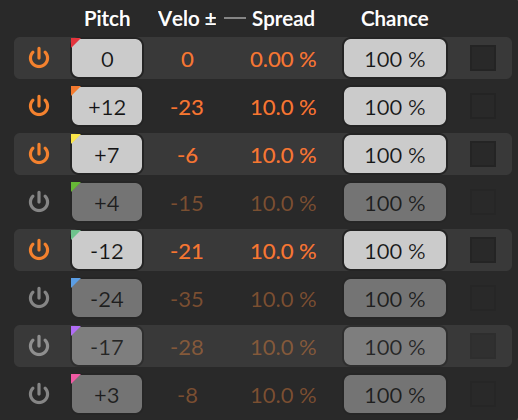Enable the -17 pitch row power icon
518x420 pixels.
tap(39, 346)
